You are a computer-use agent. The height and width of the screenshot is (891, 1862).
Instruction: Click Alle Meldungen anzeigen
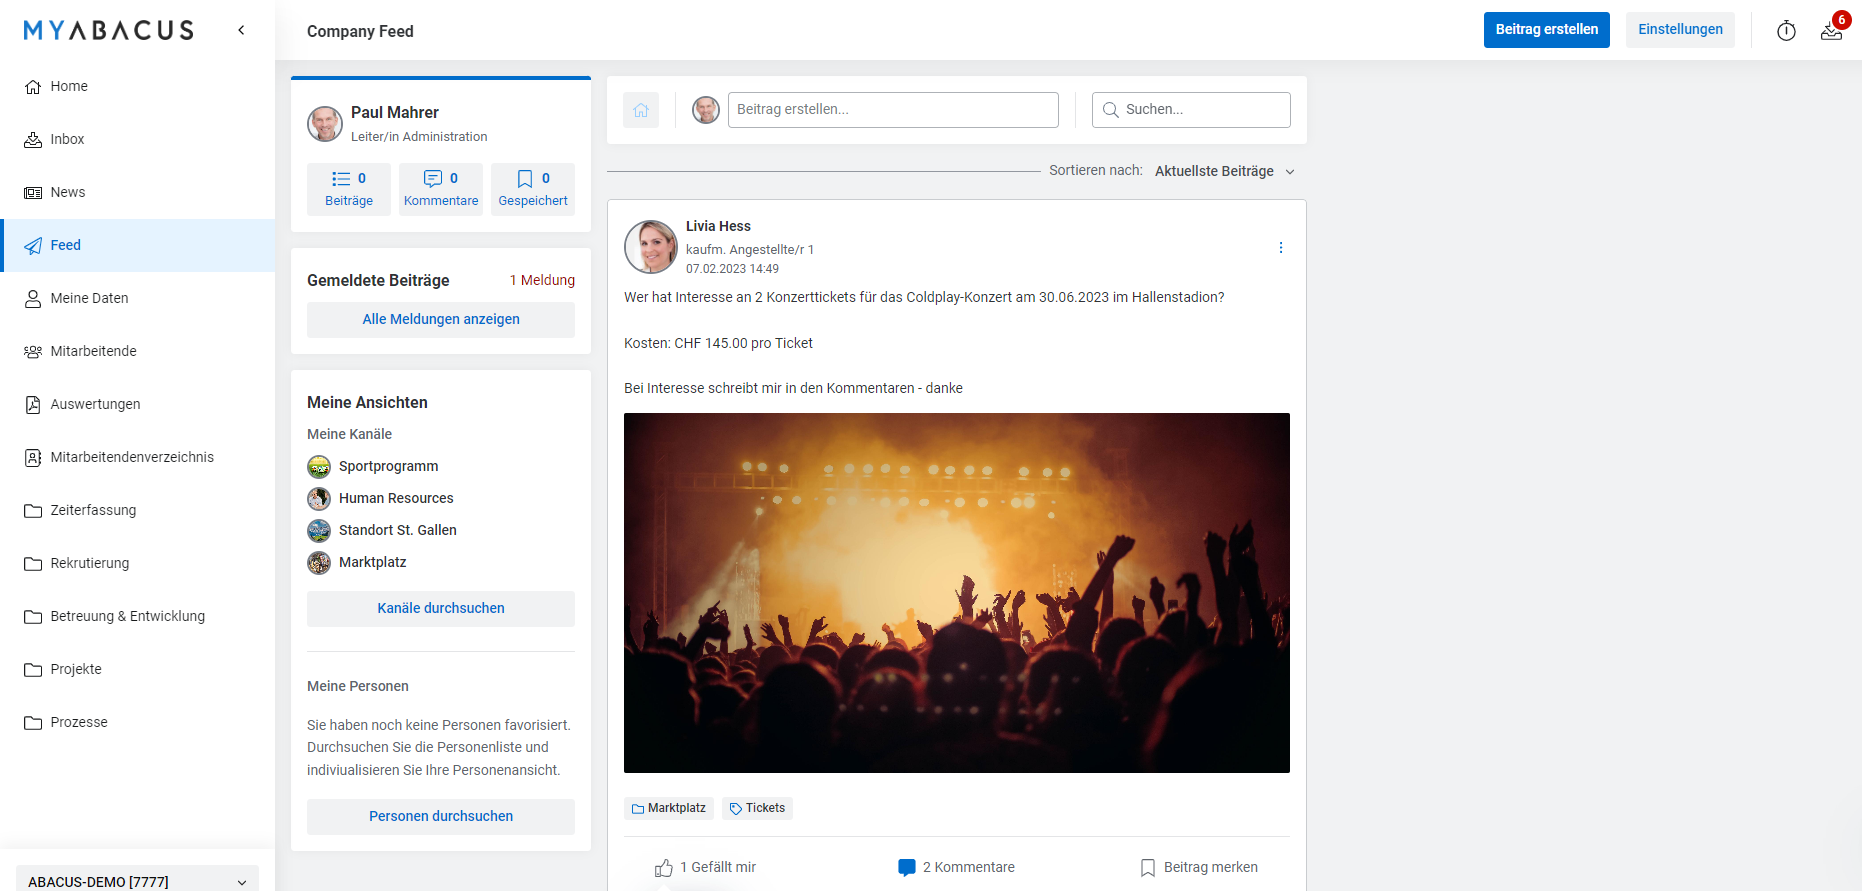pos(441,319)
